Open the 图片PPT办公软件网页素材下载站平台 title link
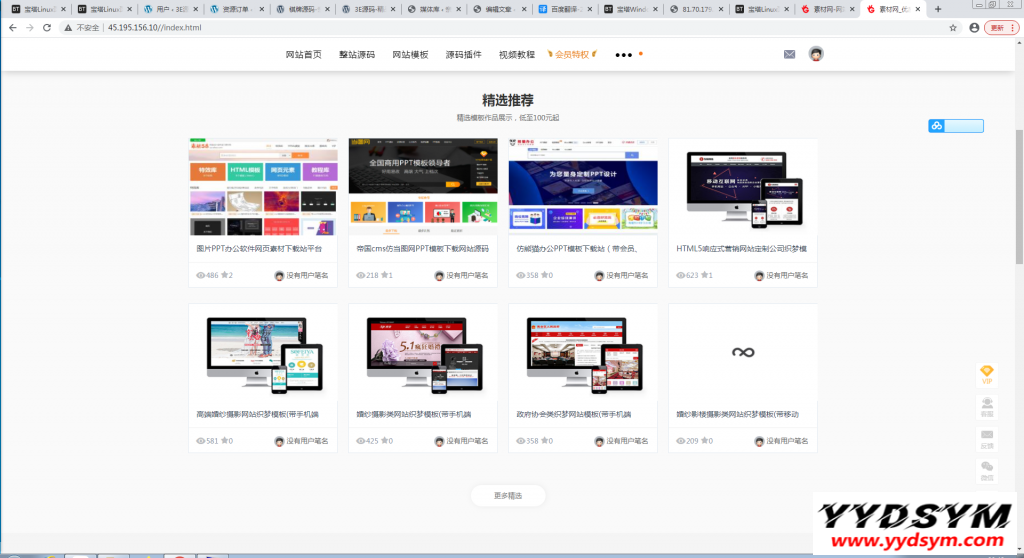 click(x=260, y=248)
